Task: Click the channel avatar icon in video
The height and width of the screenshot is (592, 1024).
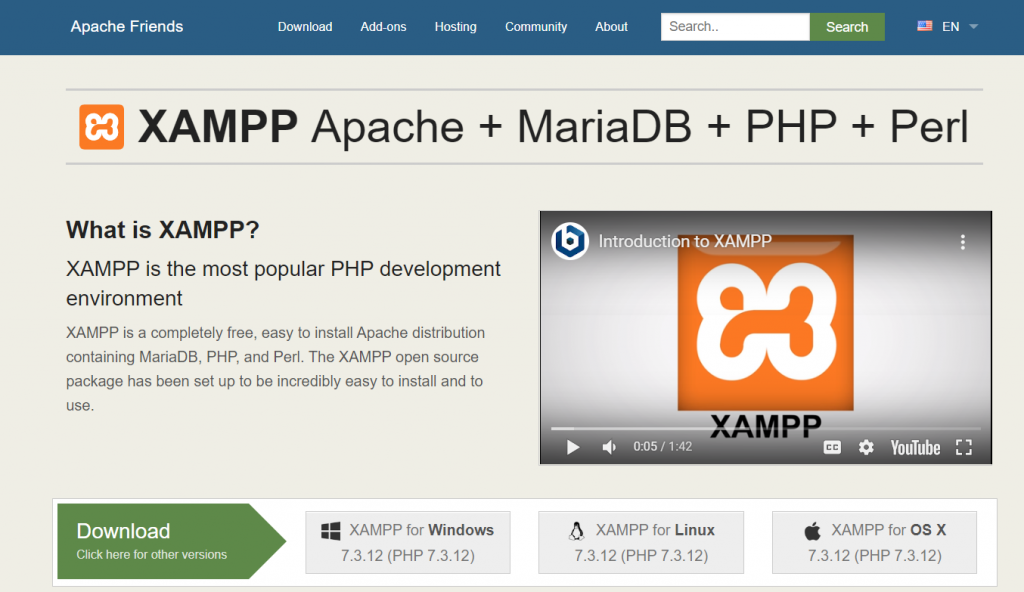Action: [x=570, y=241]
